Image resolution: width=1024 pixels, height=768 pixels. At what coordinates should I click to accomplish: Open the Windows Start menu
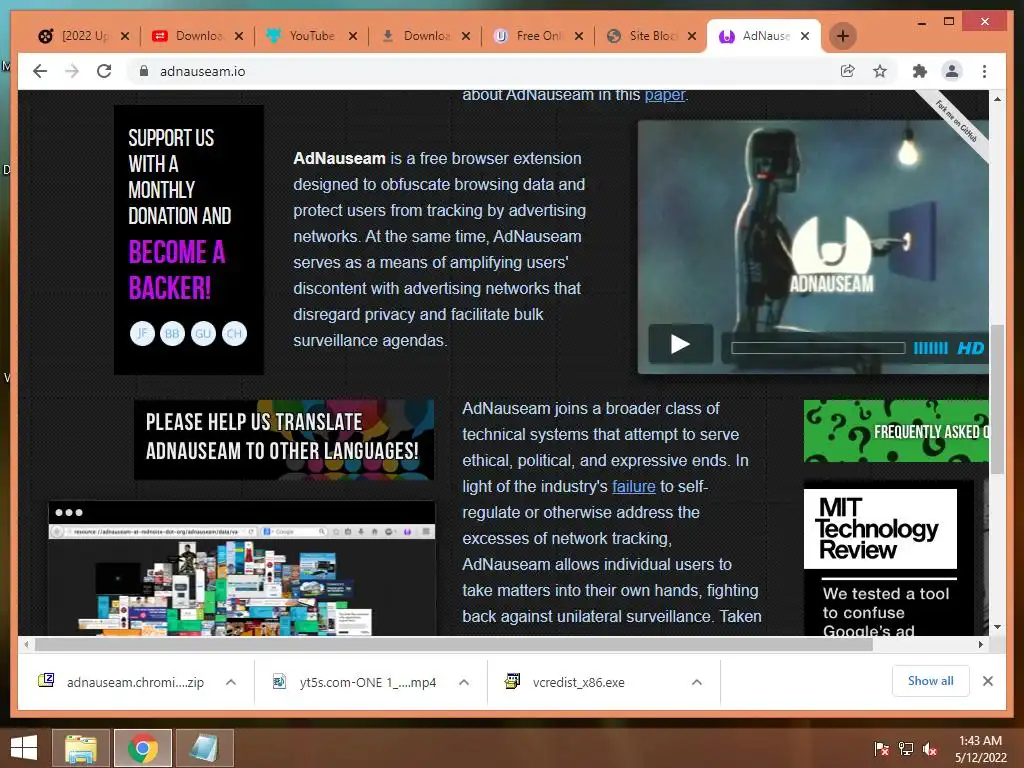[x=24, y=748]
